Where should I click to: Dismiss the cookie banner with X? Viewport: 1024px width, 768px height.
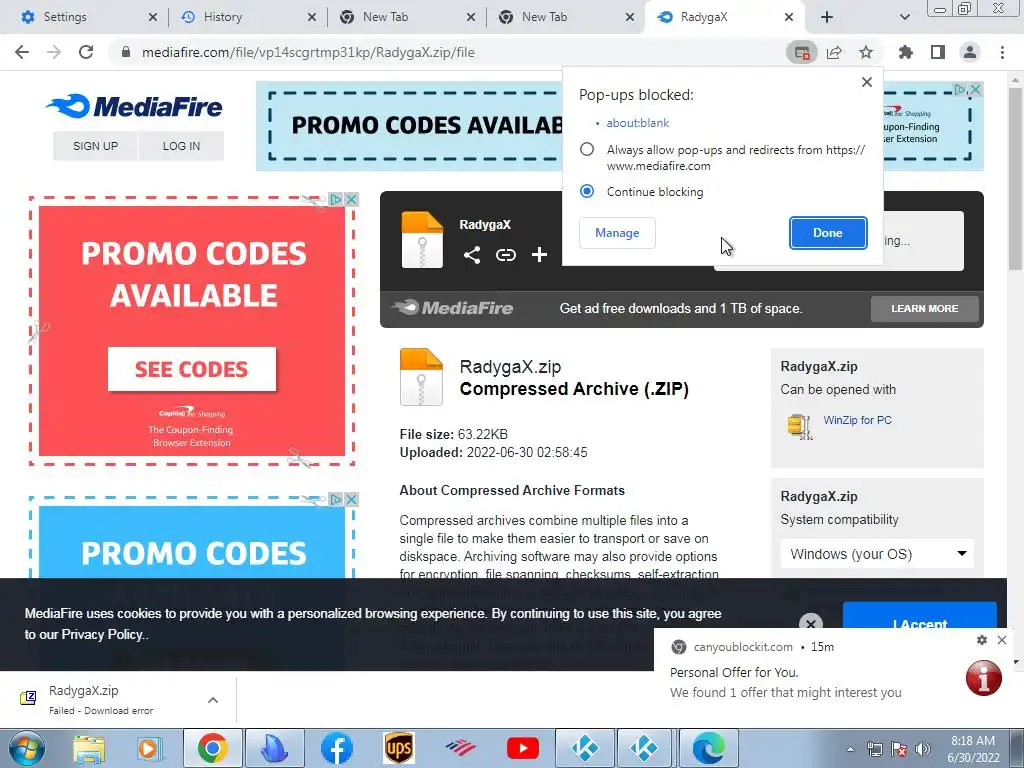810,622
